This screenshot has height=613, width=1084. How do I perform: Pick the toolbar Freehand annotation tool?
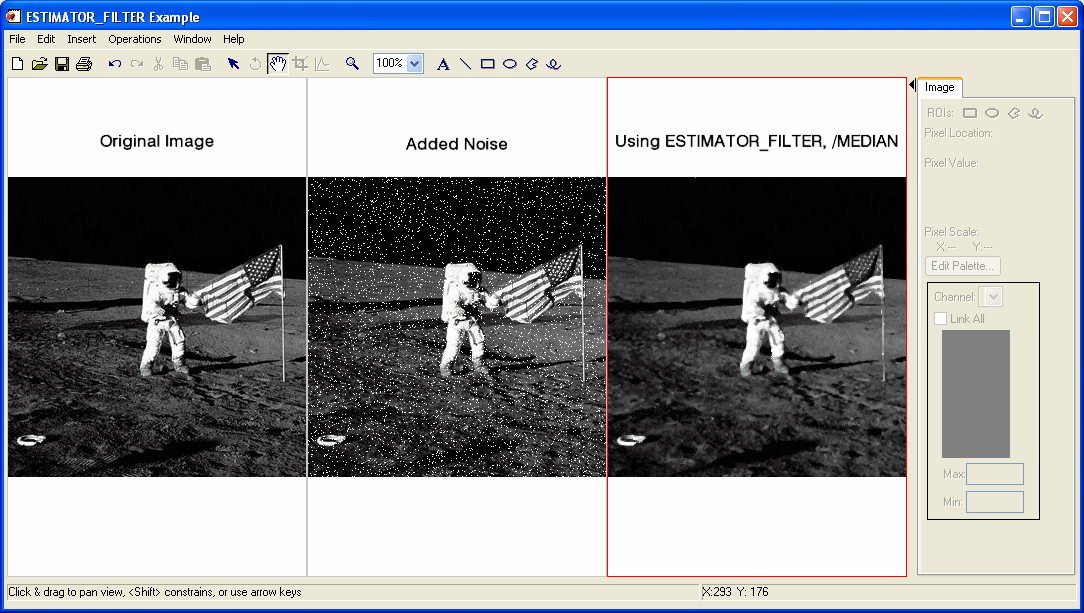pos(553,64)
